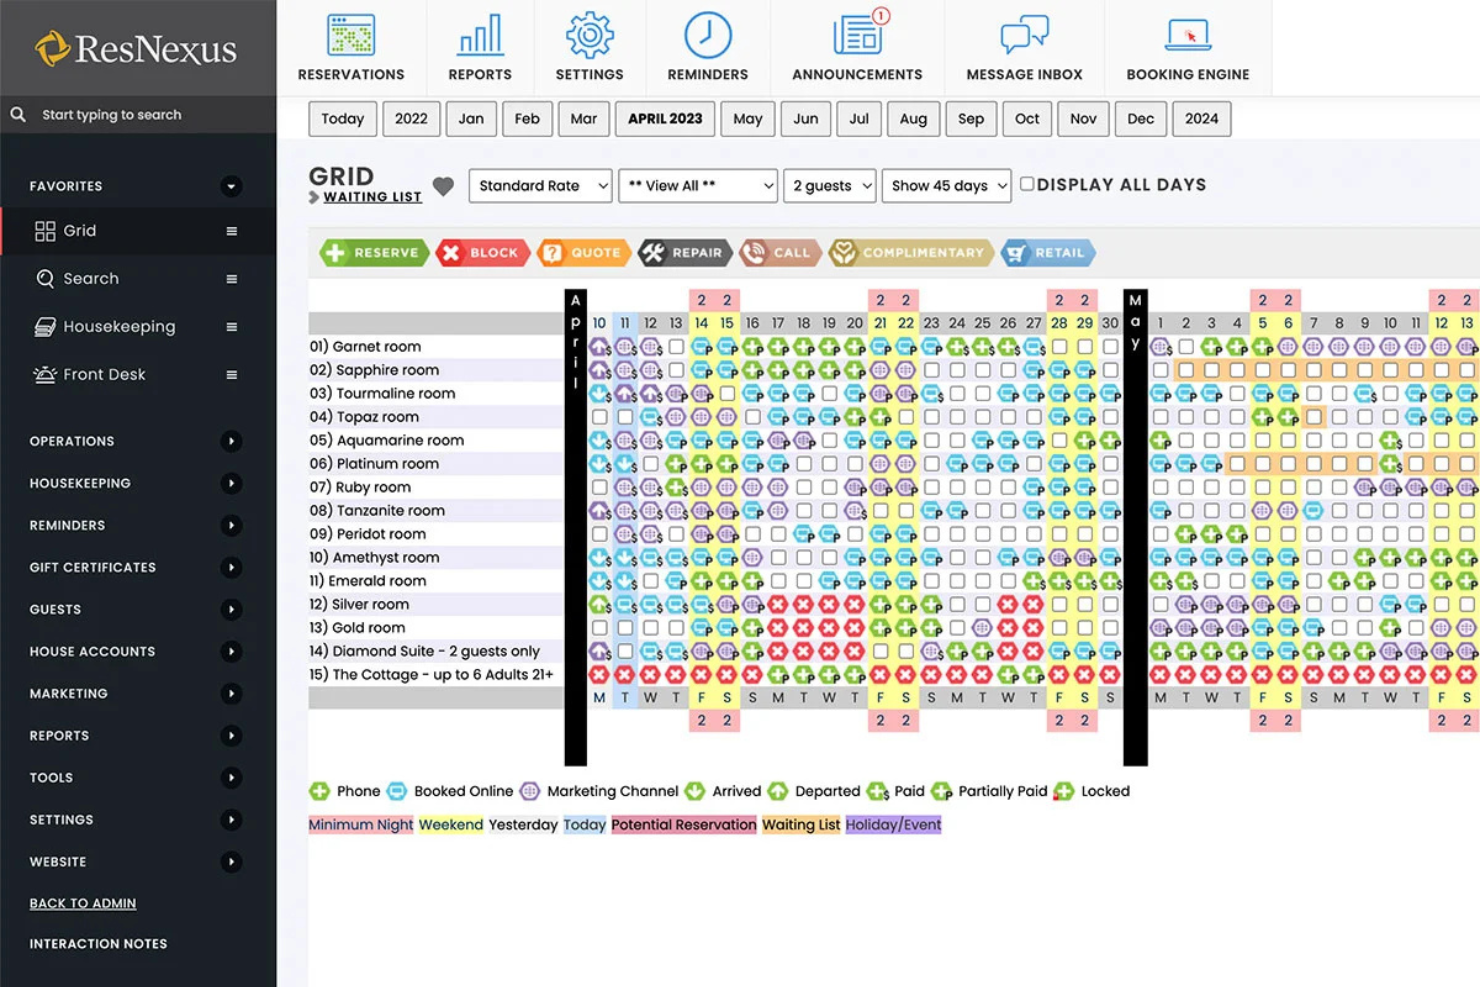Open the Reports section

coord(480,47)
